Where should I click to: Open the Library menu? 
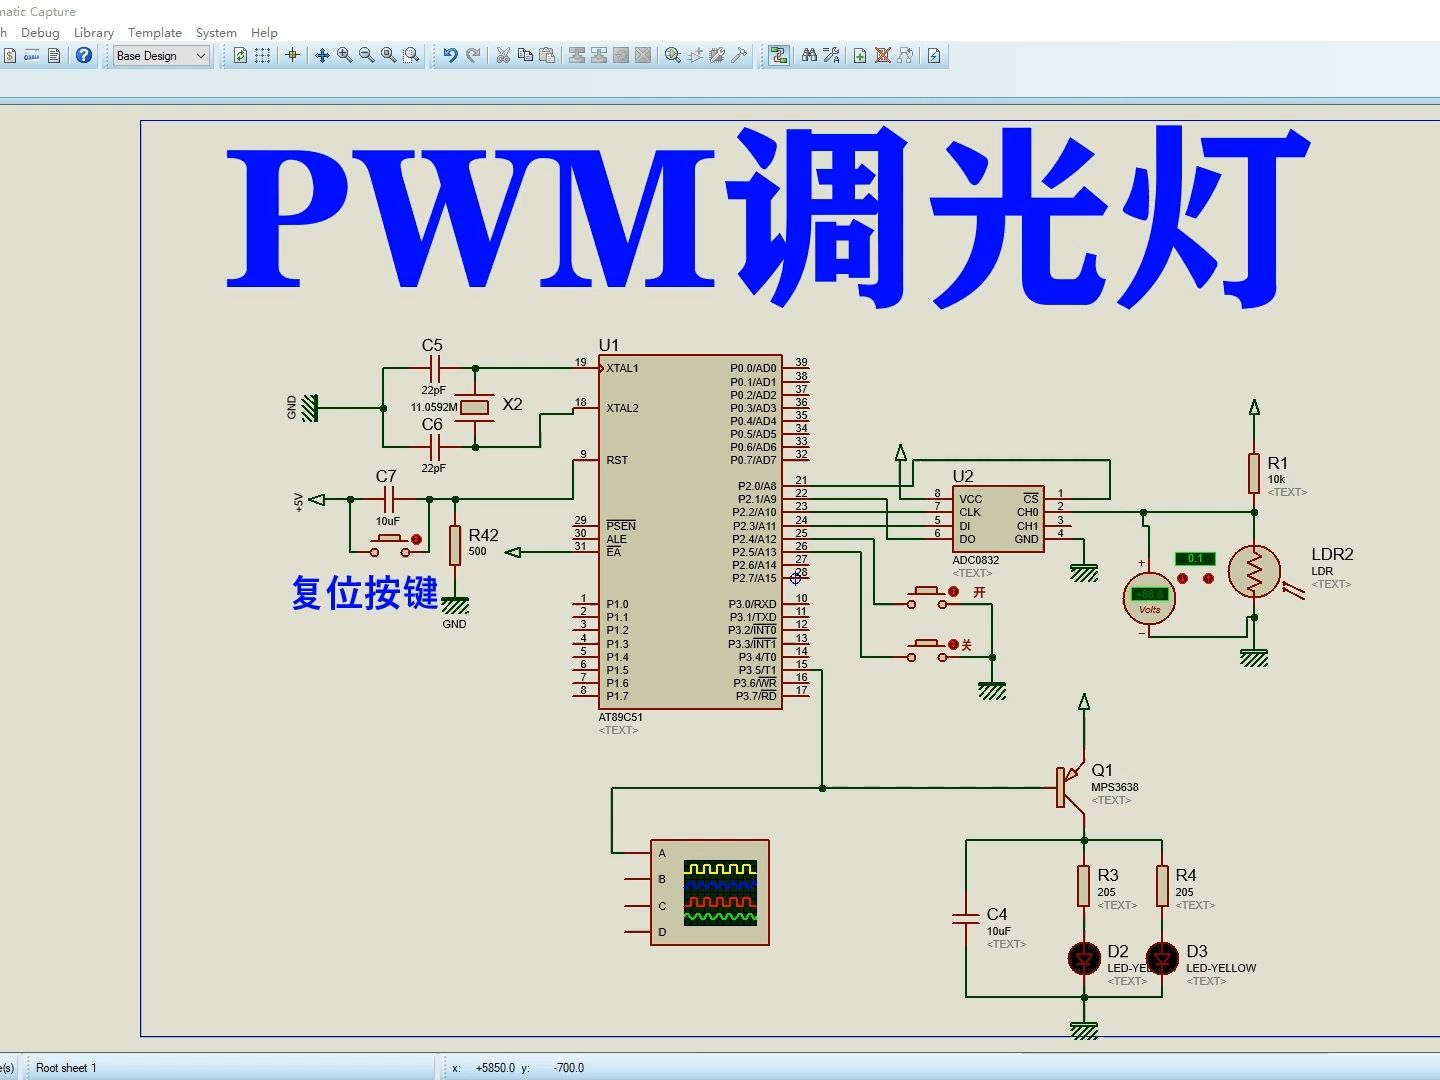click(x=94, y=32)
